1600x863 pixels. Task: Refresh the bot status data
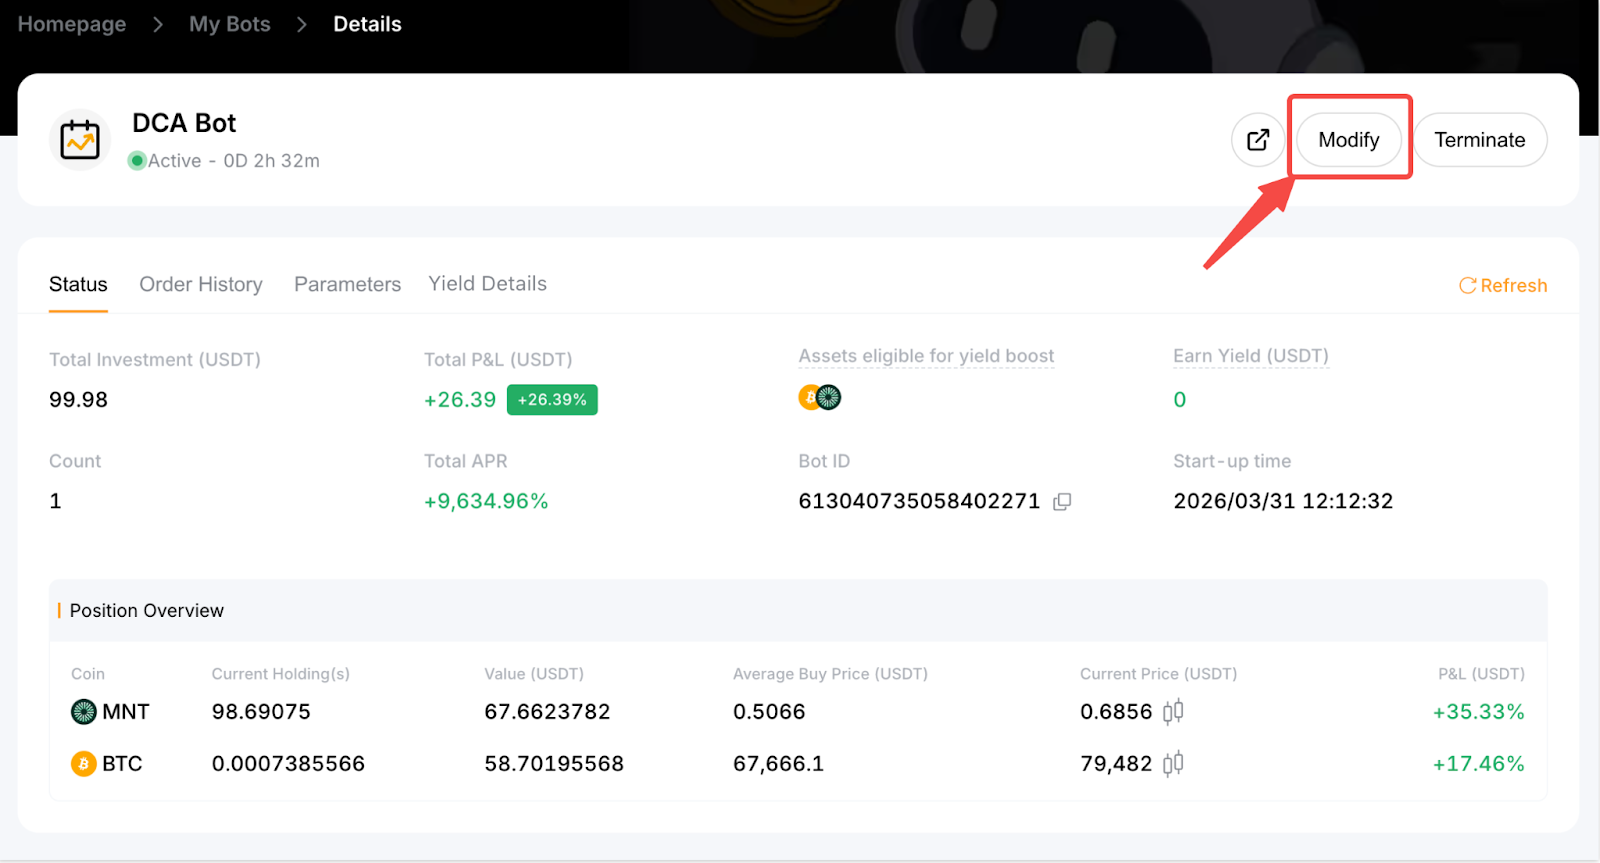coord(1503,286)
